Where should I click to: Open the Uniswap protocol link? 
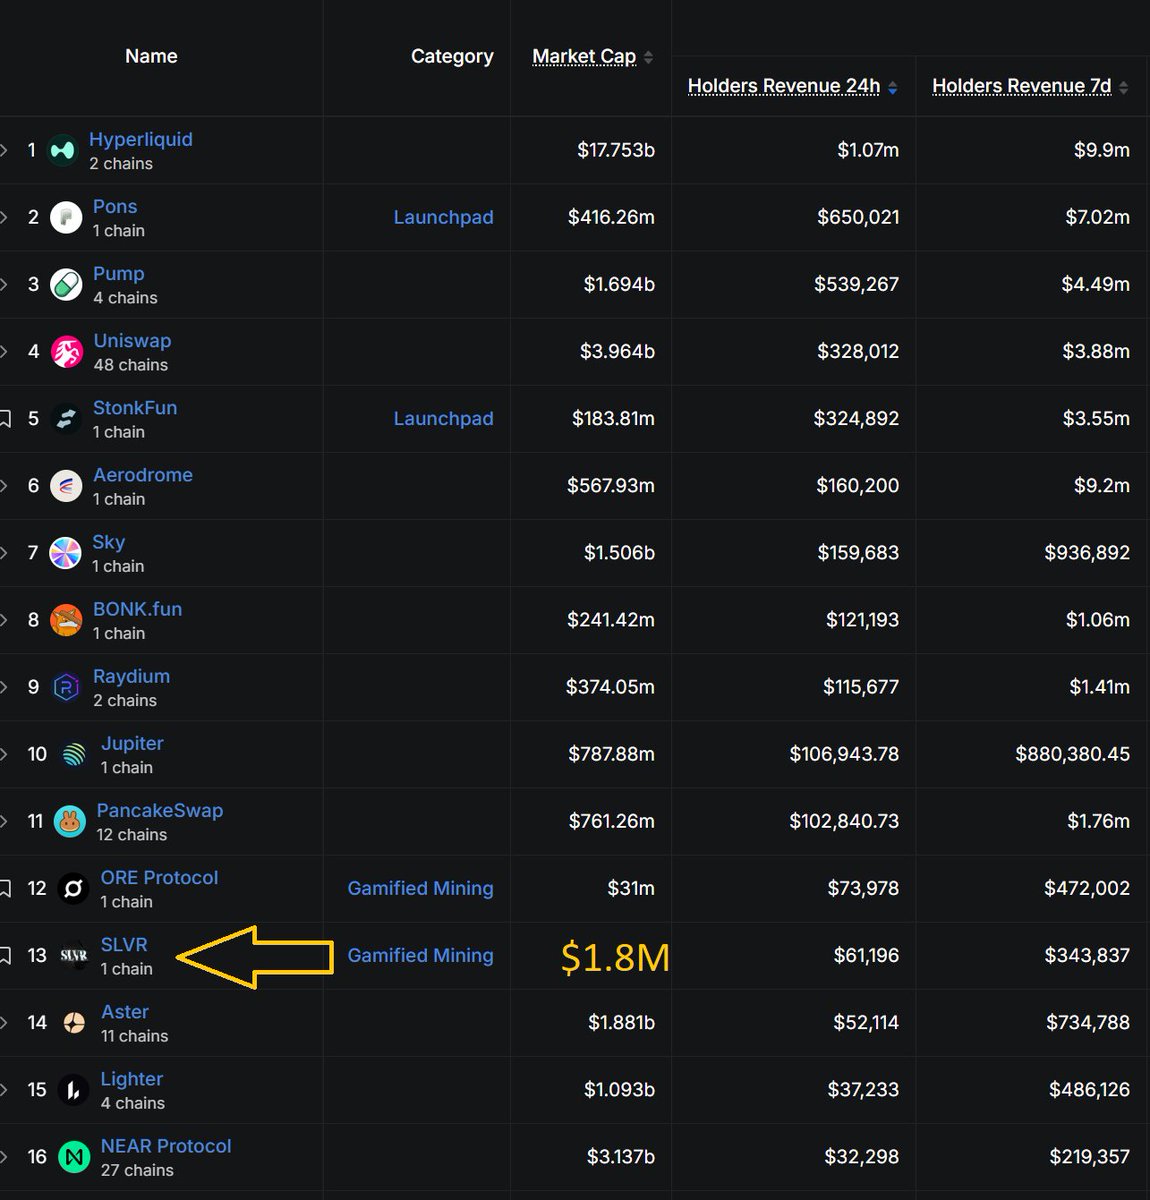pyautogui.click(x=132, y=340)
